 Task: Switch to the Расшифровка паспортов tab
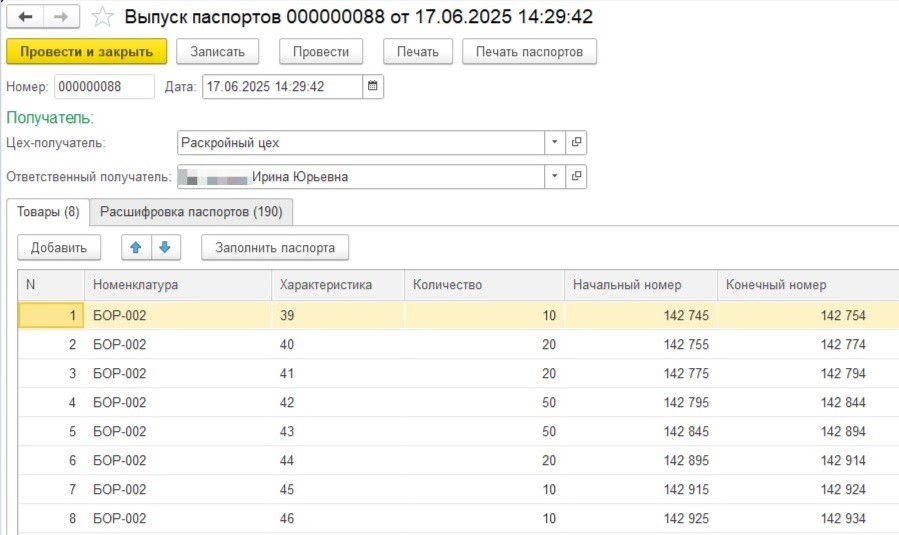point(191,212)
